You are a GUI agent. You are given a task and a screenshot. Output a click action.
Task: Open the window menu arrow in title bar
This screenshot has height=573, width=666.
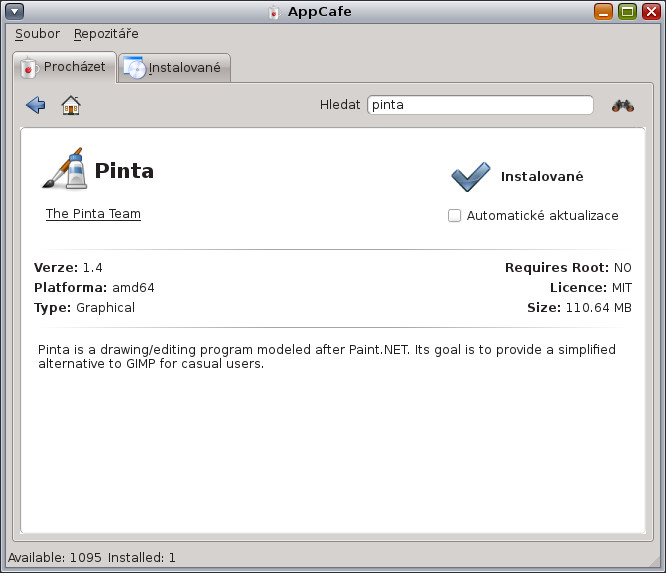point(14,11)
